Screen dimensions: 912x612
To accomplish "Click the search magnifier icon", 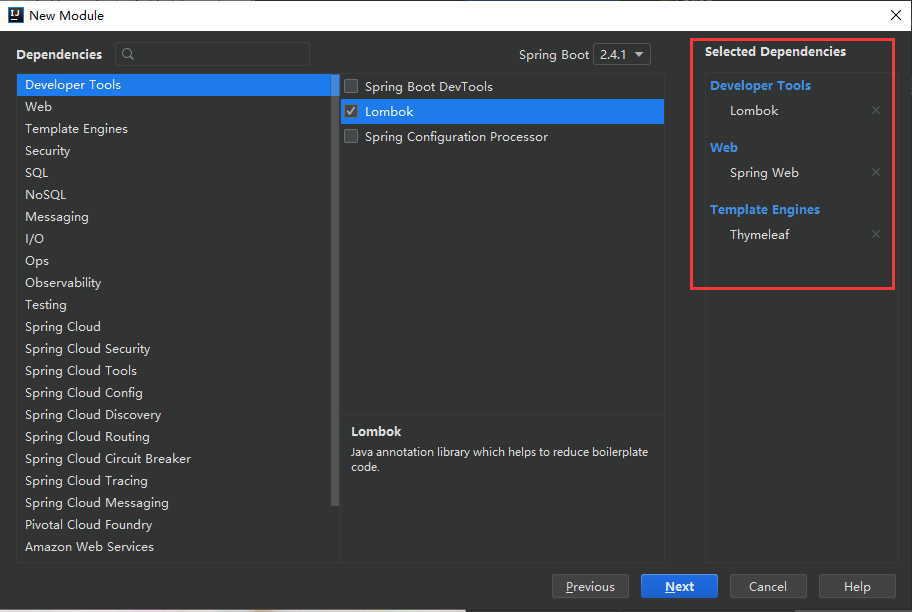I will (128, 54).
